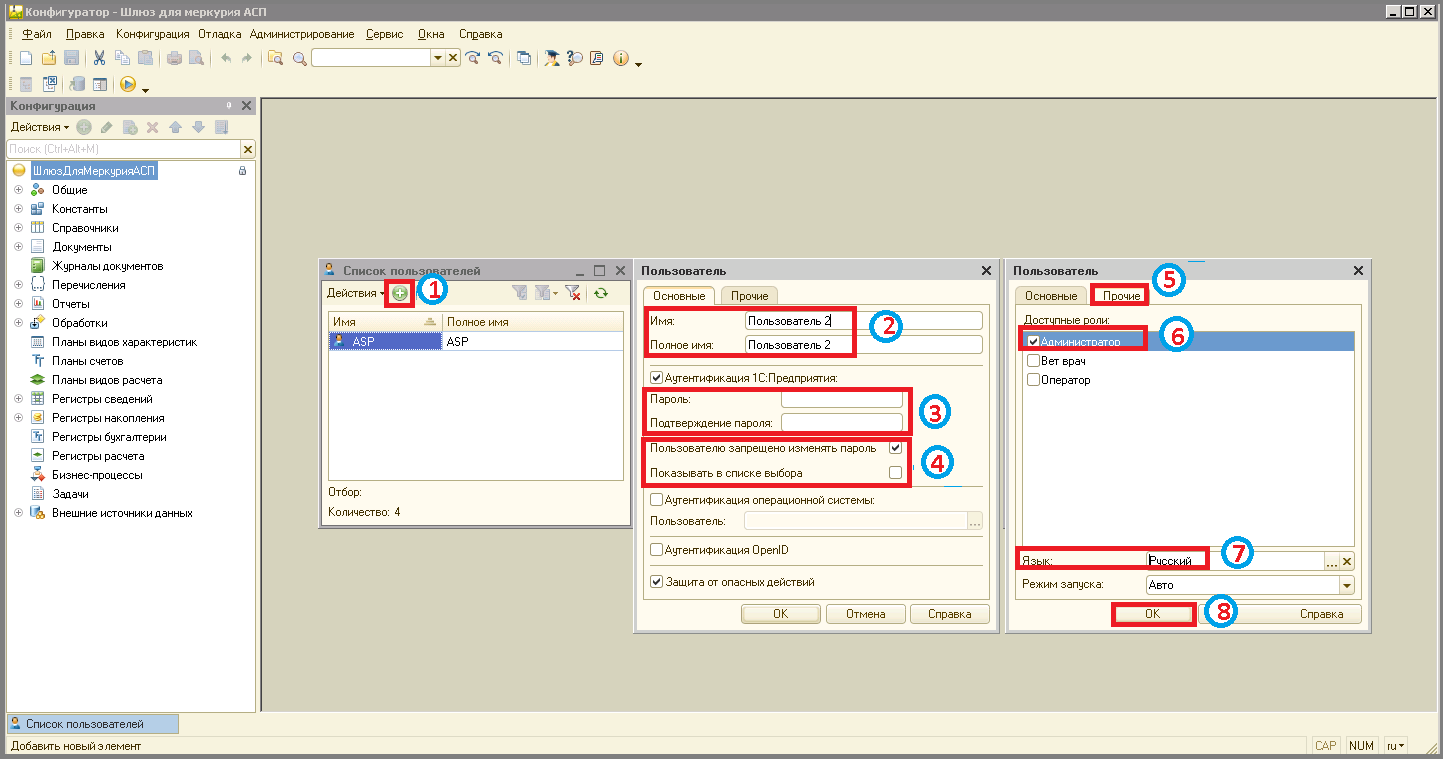The height and width of the screenshot is (759, 1443).
Task: Expand the Регистры сведений tree node
Action: click(x=18, y=399)
